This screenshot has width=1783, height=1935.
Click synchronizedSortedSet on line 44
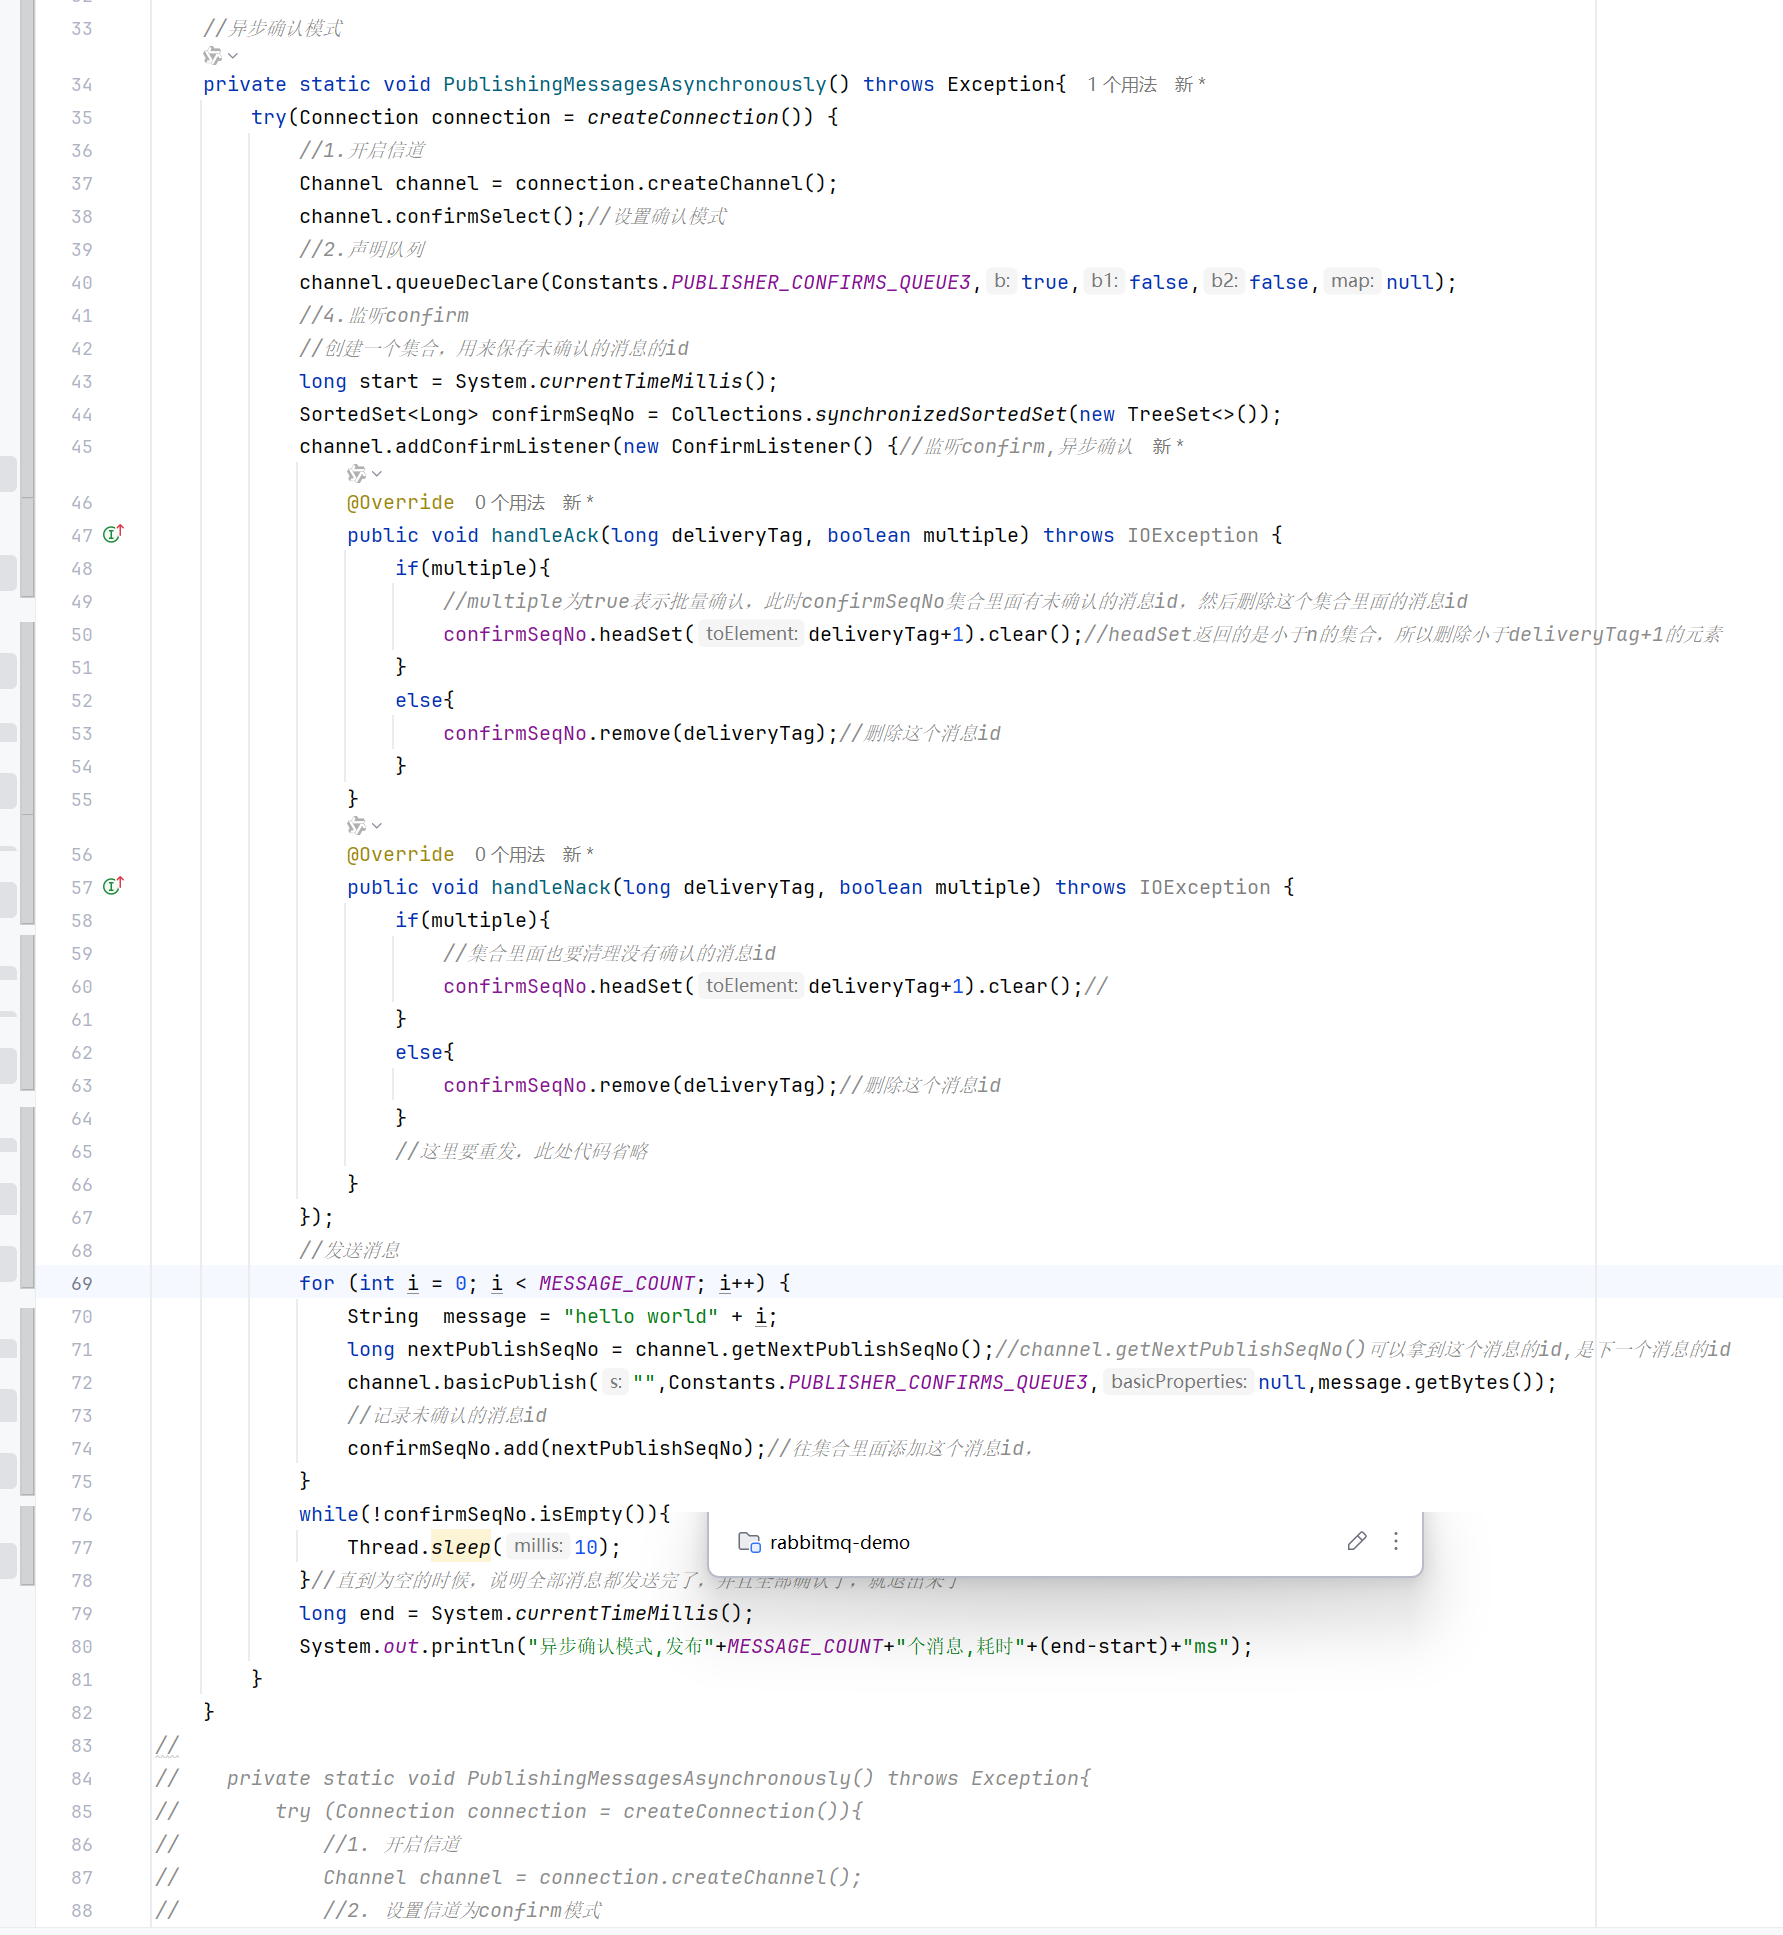coord(941,415)
